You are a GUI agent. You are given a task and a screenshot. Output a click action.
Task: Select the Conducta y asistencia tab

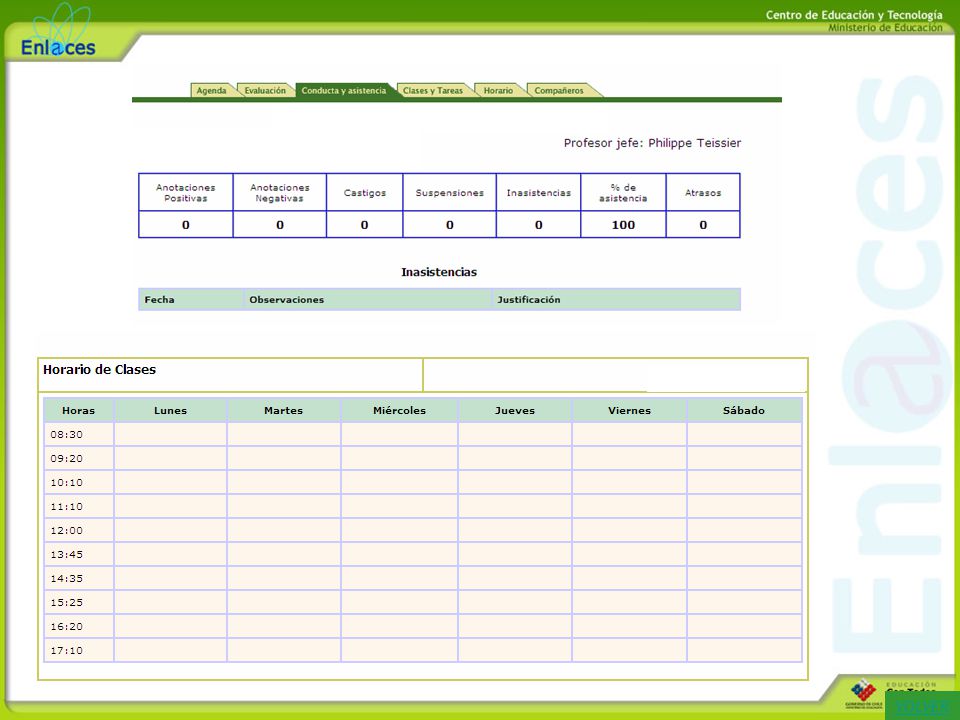(x=344, y=90)
